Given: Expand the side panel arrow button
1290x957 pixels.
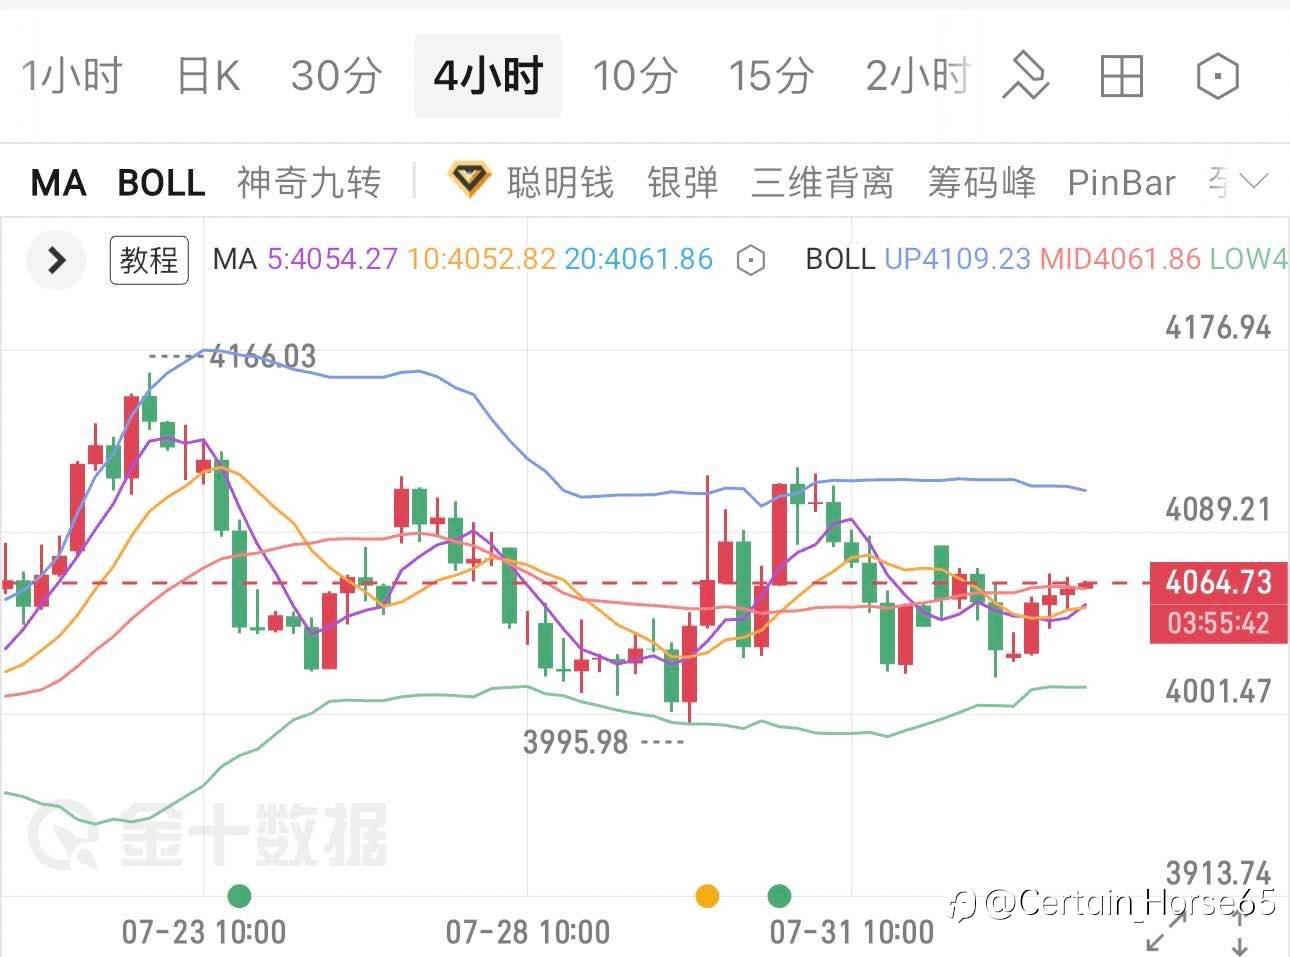Looking at the screenshot, I should coord(56,261).
